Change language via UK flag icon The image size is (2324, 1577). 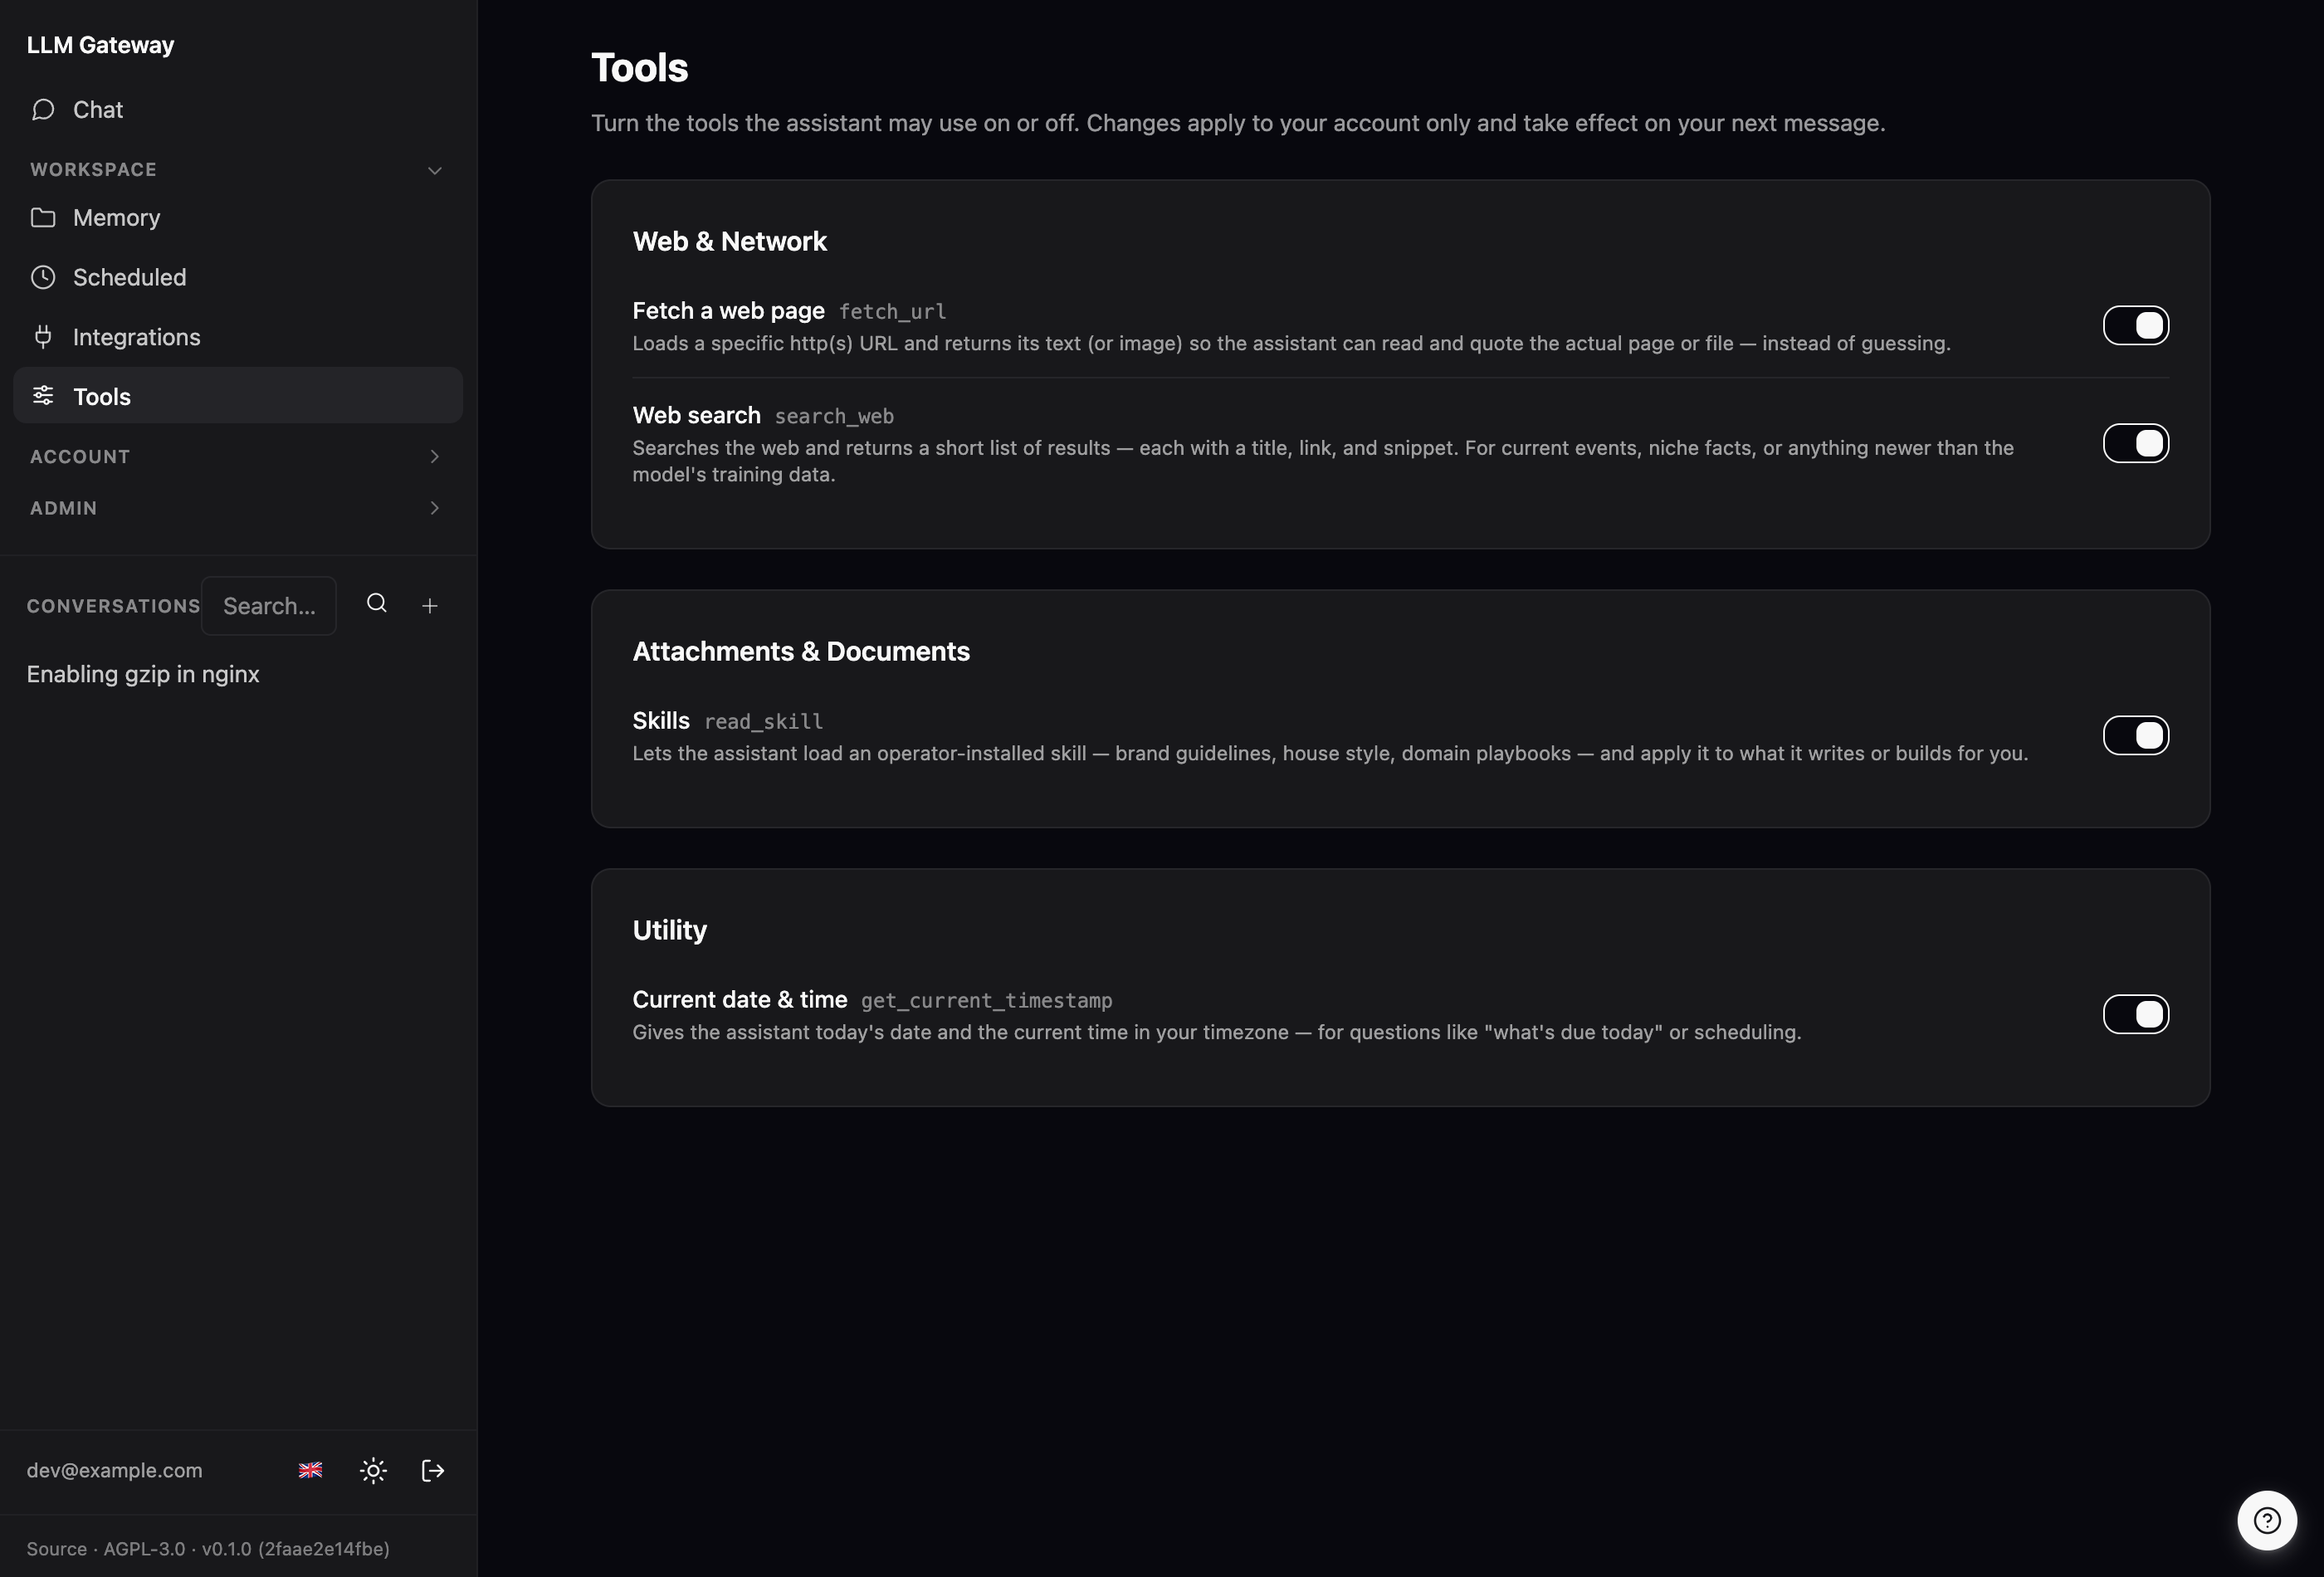point(311,1470)
